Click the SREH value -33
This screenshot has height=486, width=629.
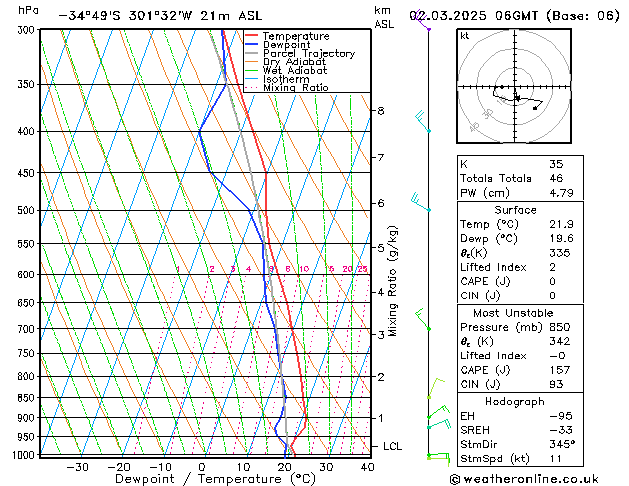click(x=561, y=430)
